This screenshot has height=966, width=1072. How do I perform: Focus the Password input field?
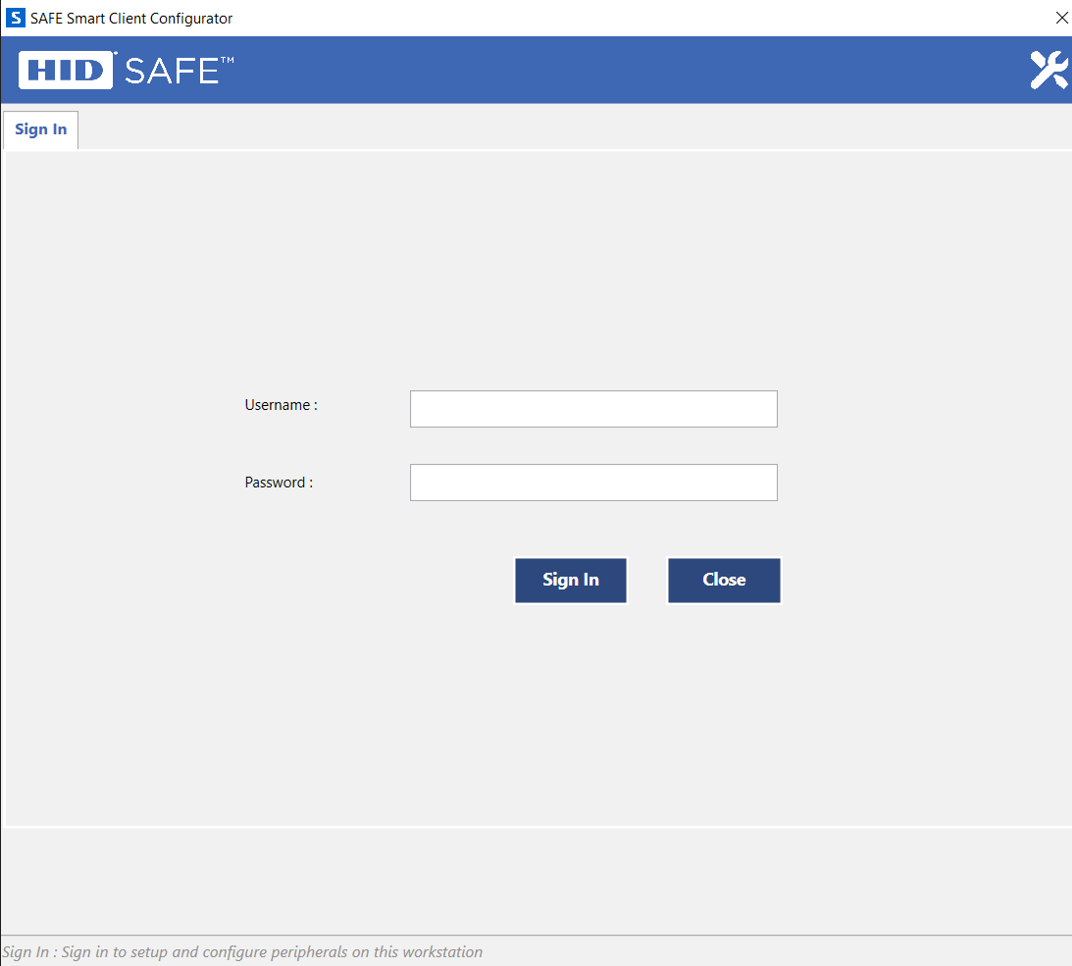[x=593, y=482]
